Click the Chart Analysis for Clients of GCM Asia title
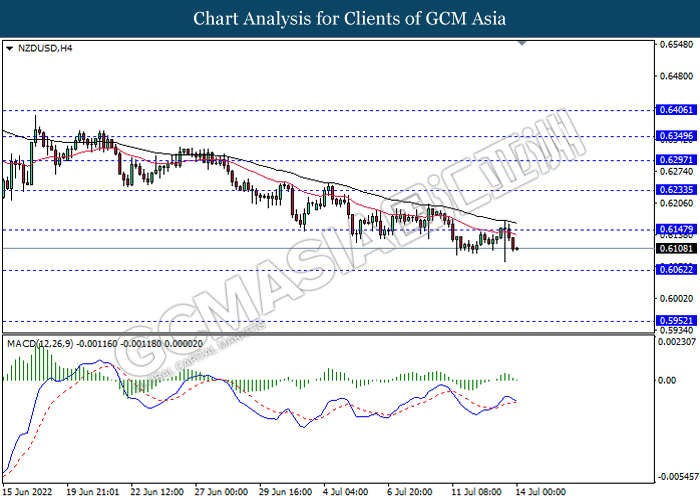 [x=350, y=19]
